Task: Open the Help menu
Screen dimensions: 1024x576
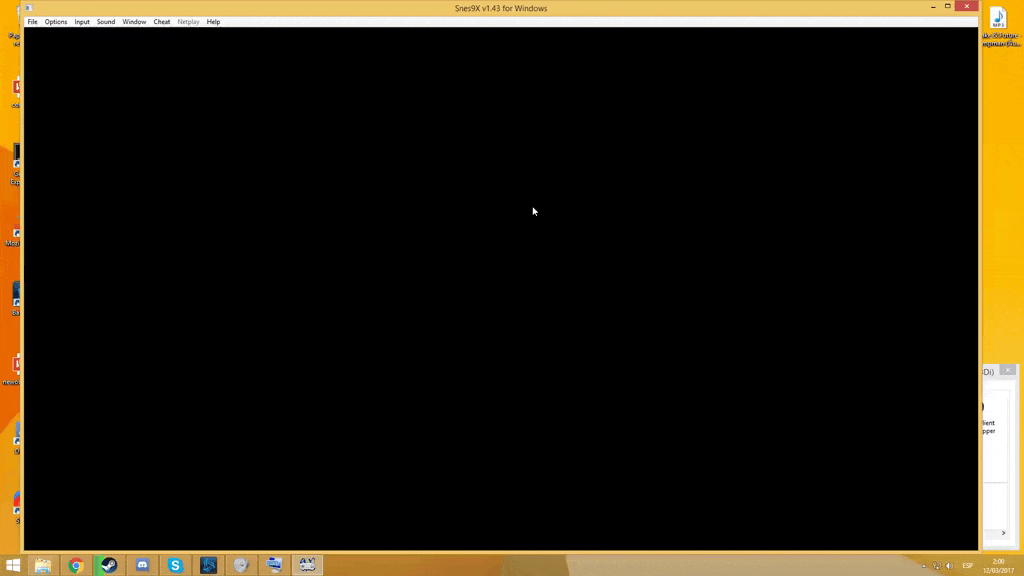Action: (x=213, y=21)
